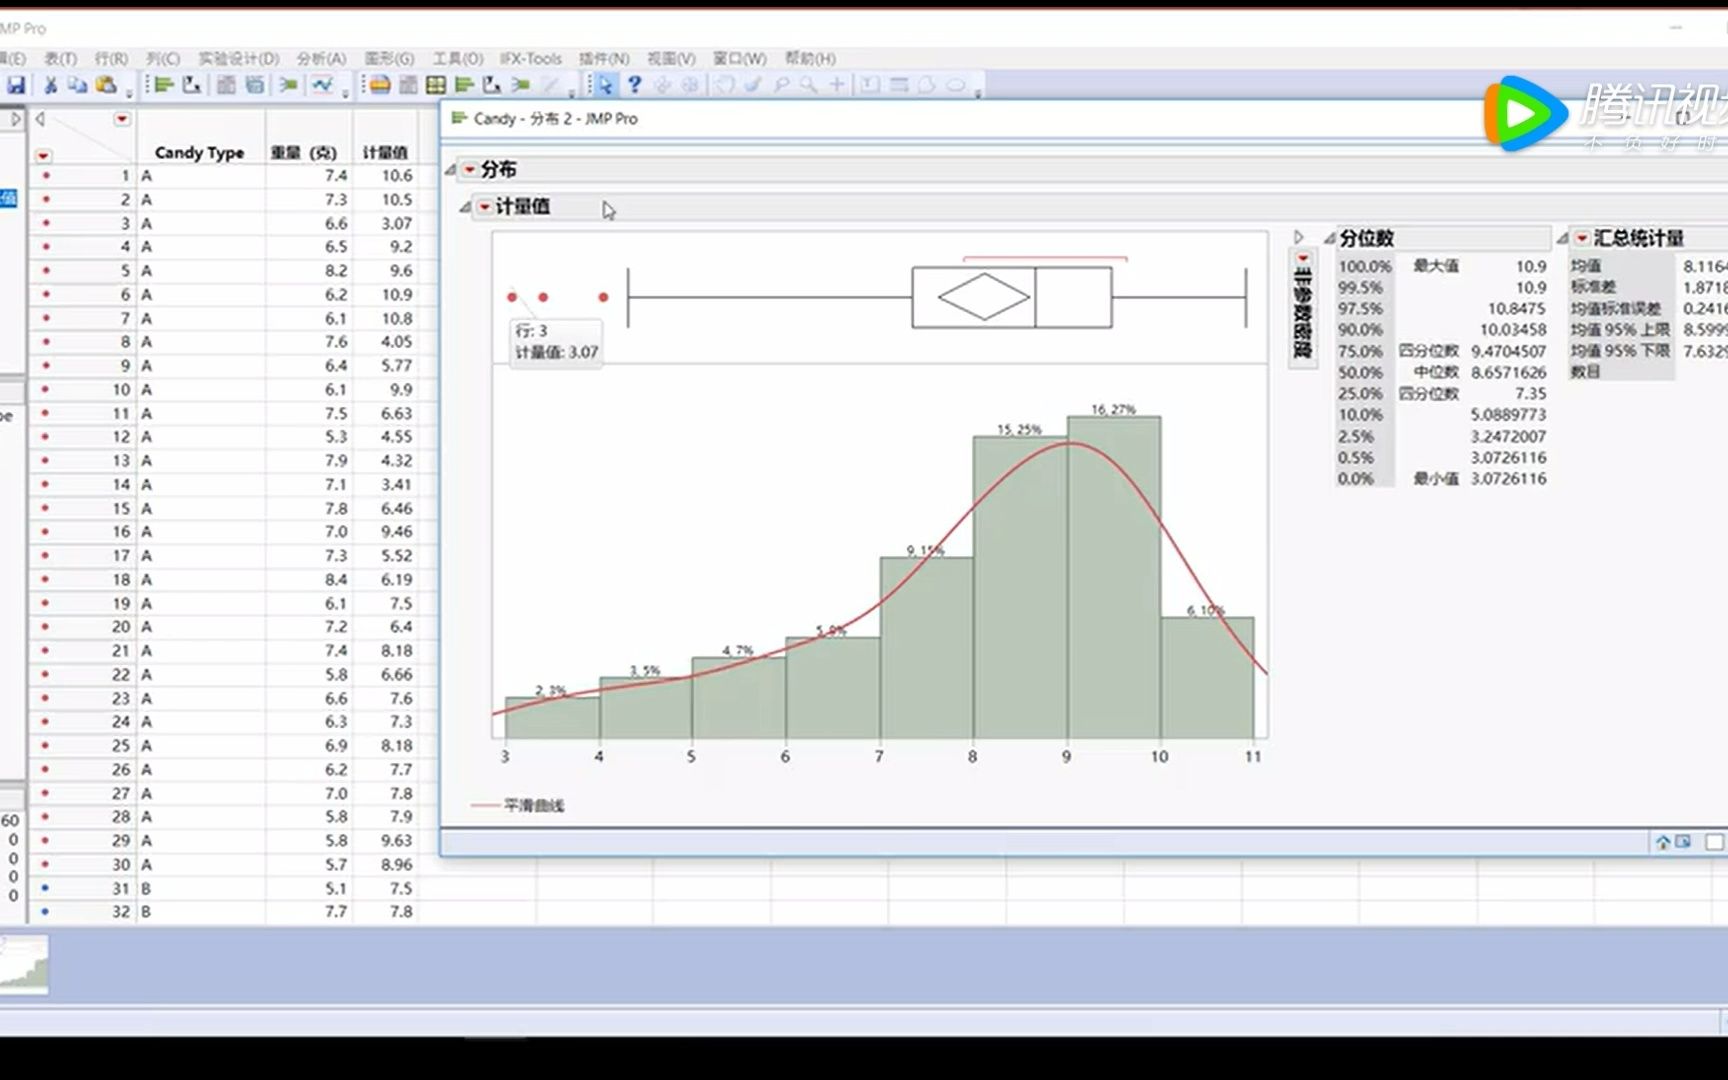The height and width of the screenshot is (1080, 1728).
Task: Open the 计量值 red triangle menu
Action: [484, 207]
